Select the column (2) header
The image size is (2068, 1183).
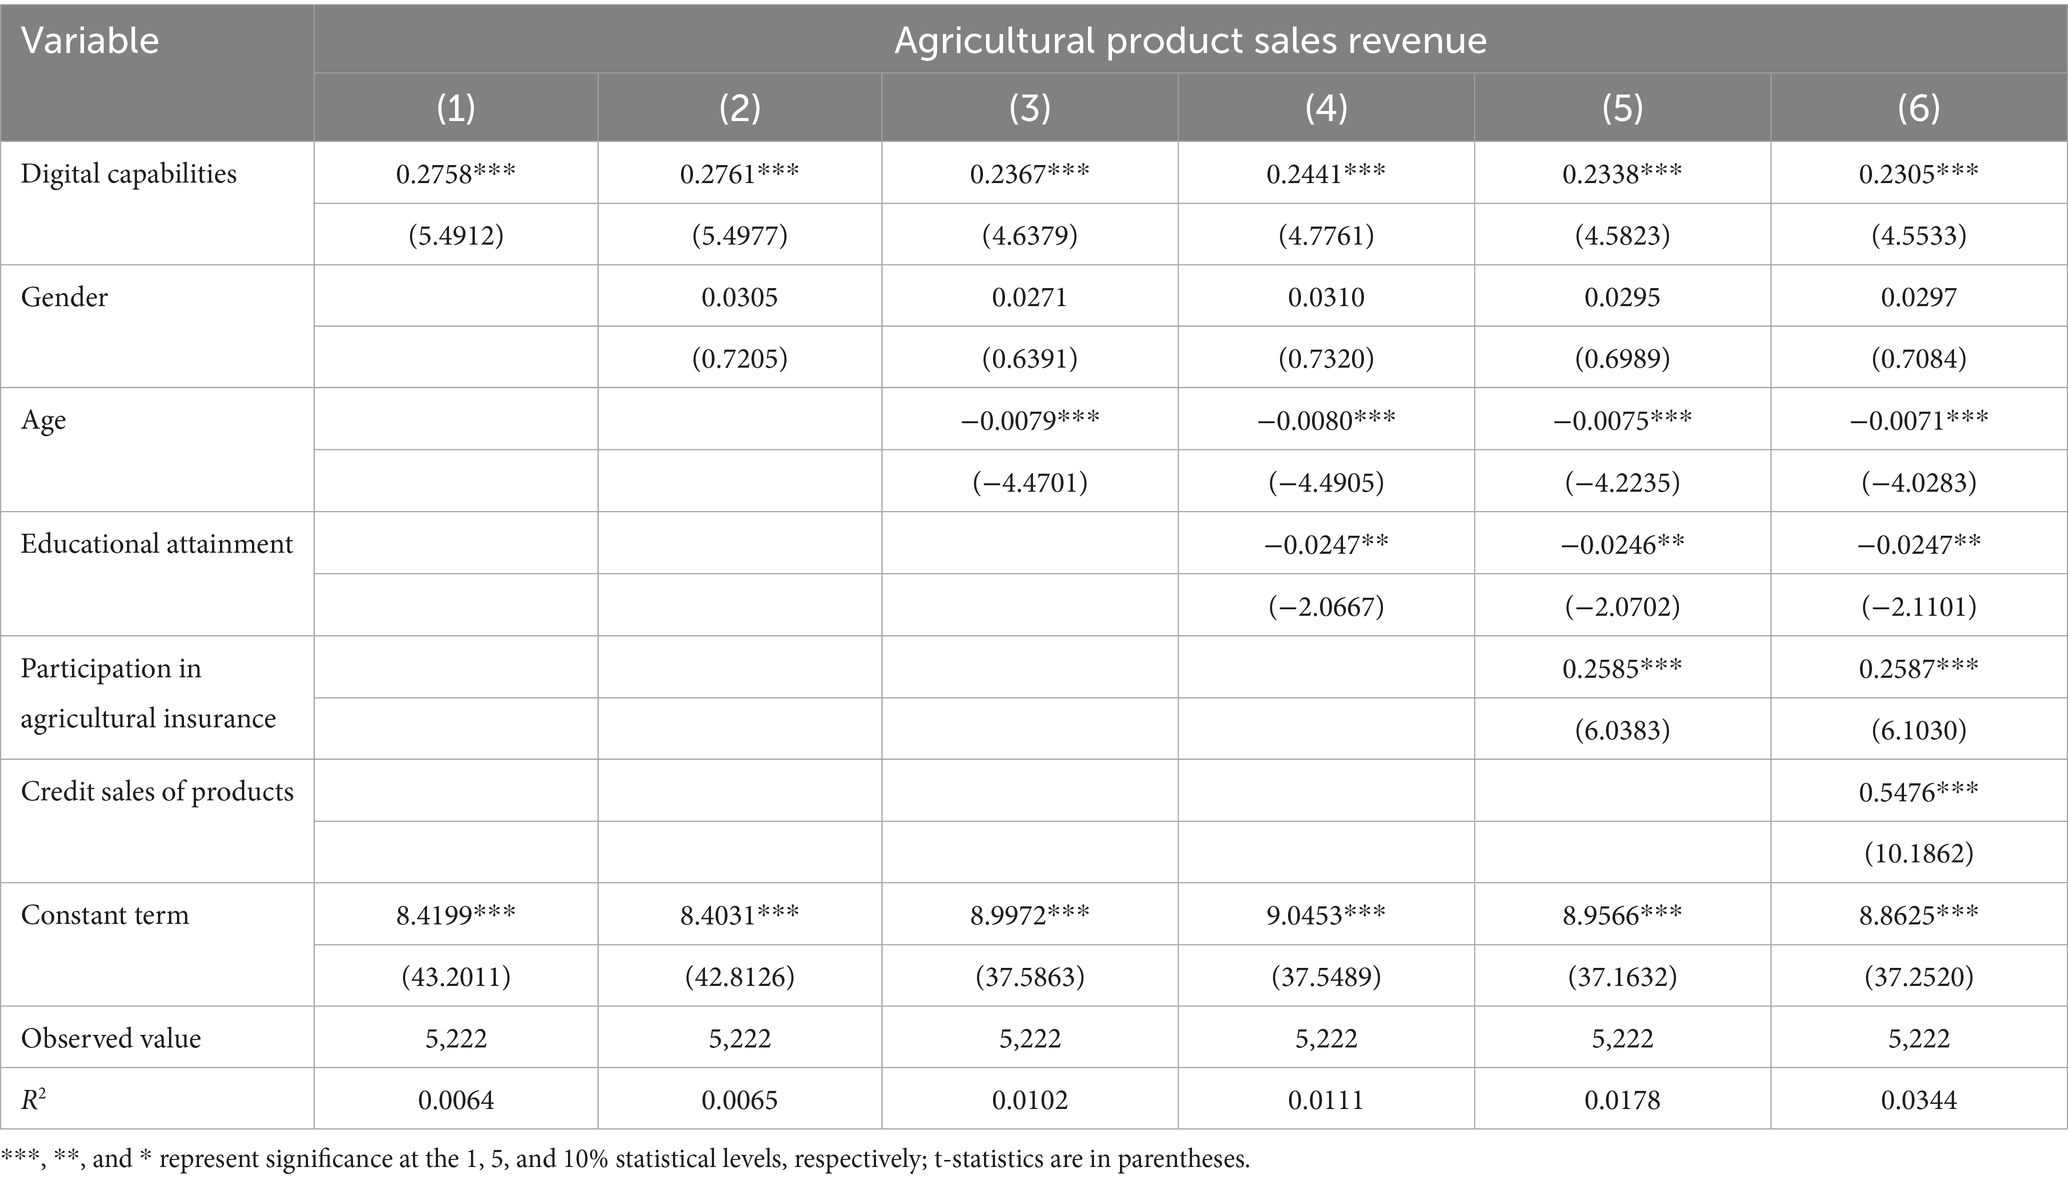tap(739, 108)
